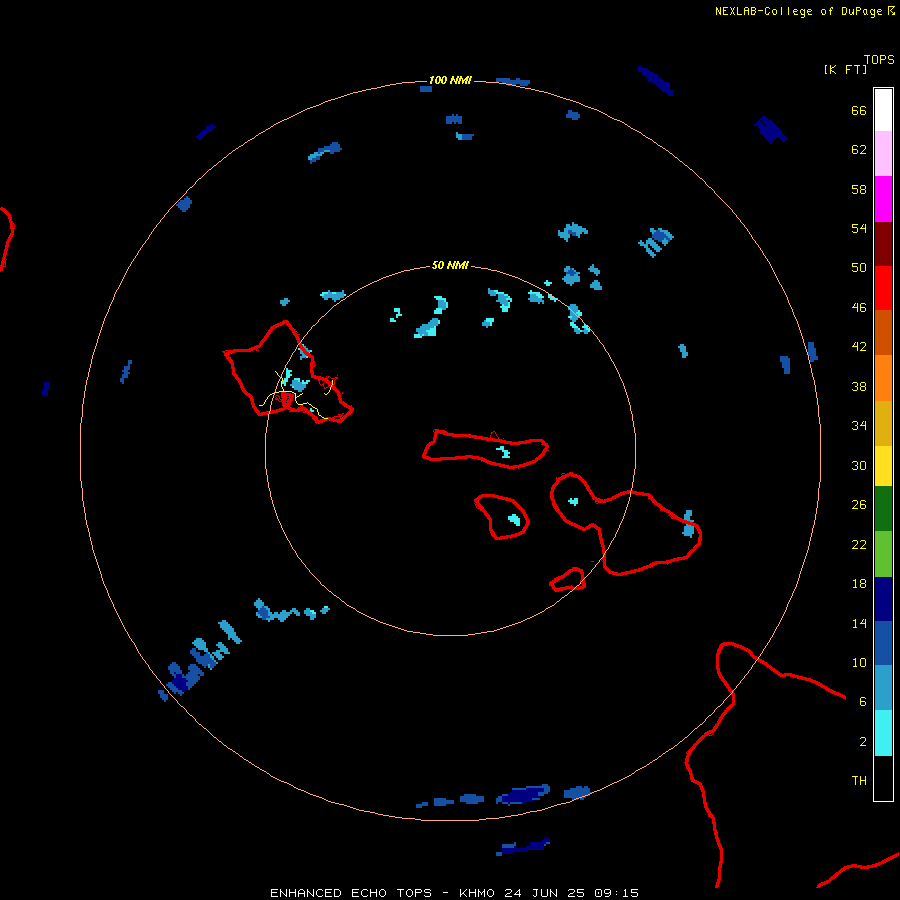Click legend value 18

(x=859, y=584)
